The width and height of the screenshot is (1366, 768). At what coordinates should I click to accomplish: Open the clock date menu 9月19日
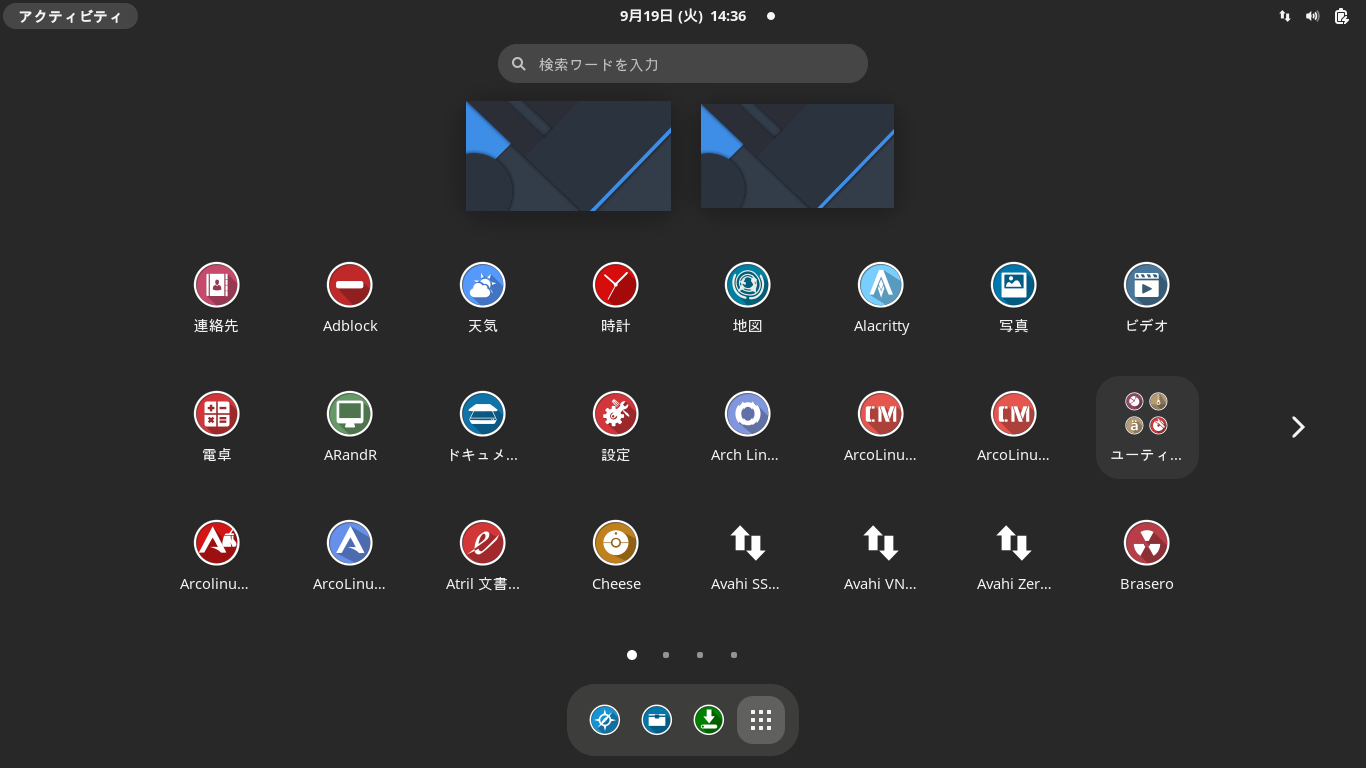click(683, 16)
